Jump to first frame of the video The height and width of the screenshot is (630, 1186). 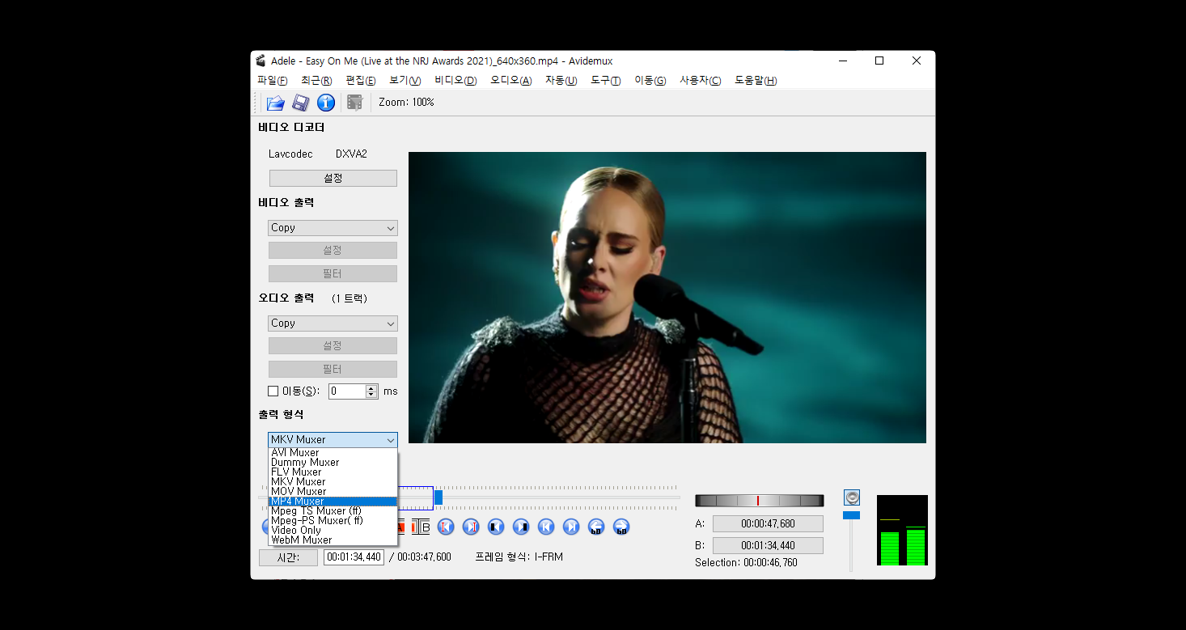click(x=546, y=527)
